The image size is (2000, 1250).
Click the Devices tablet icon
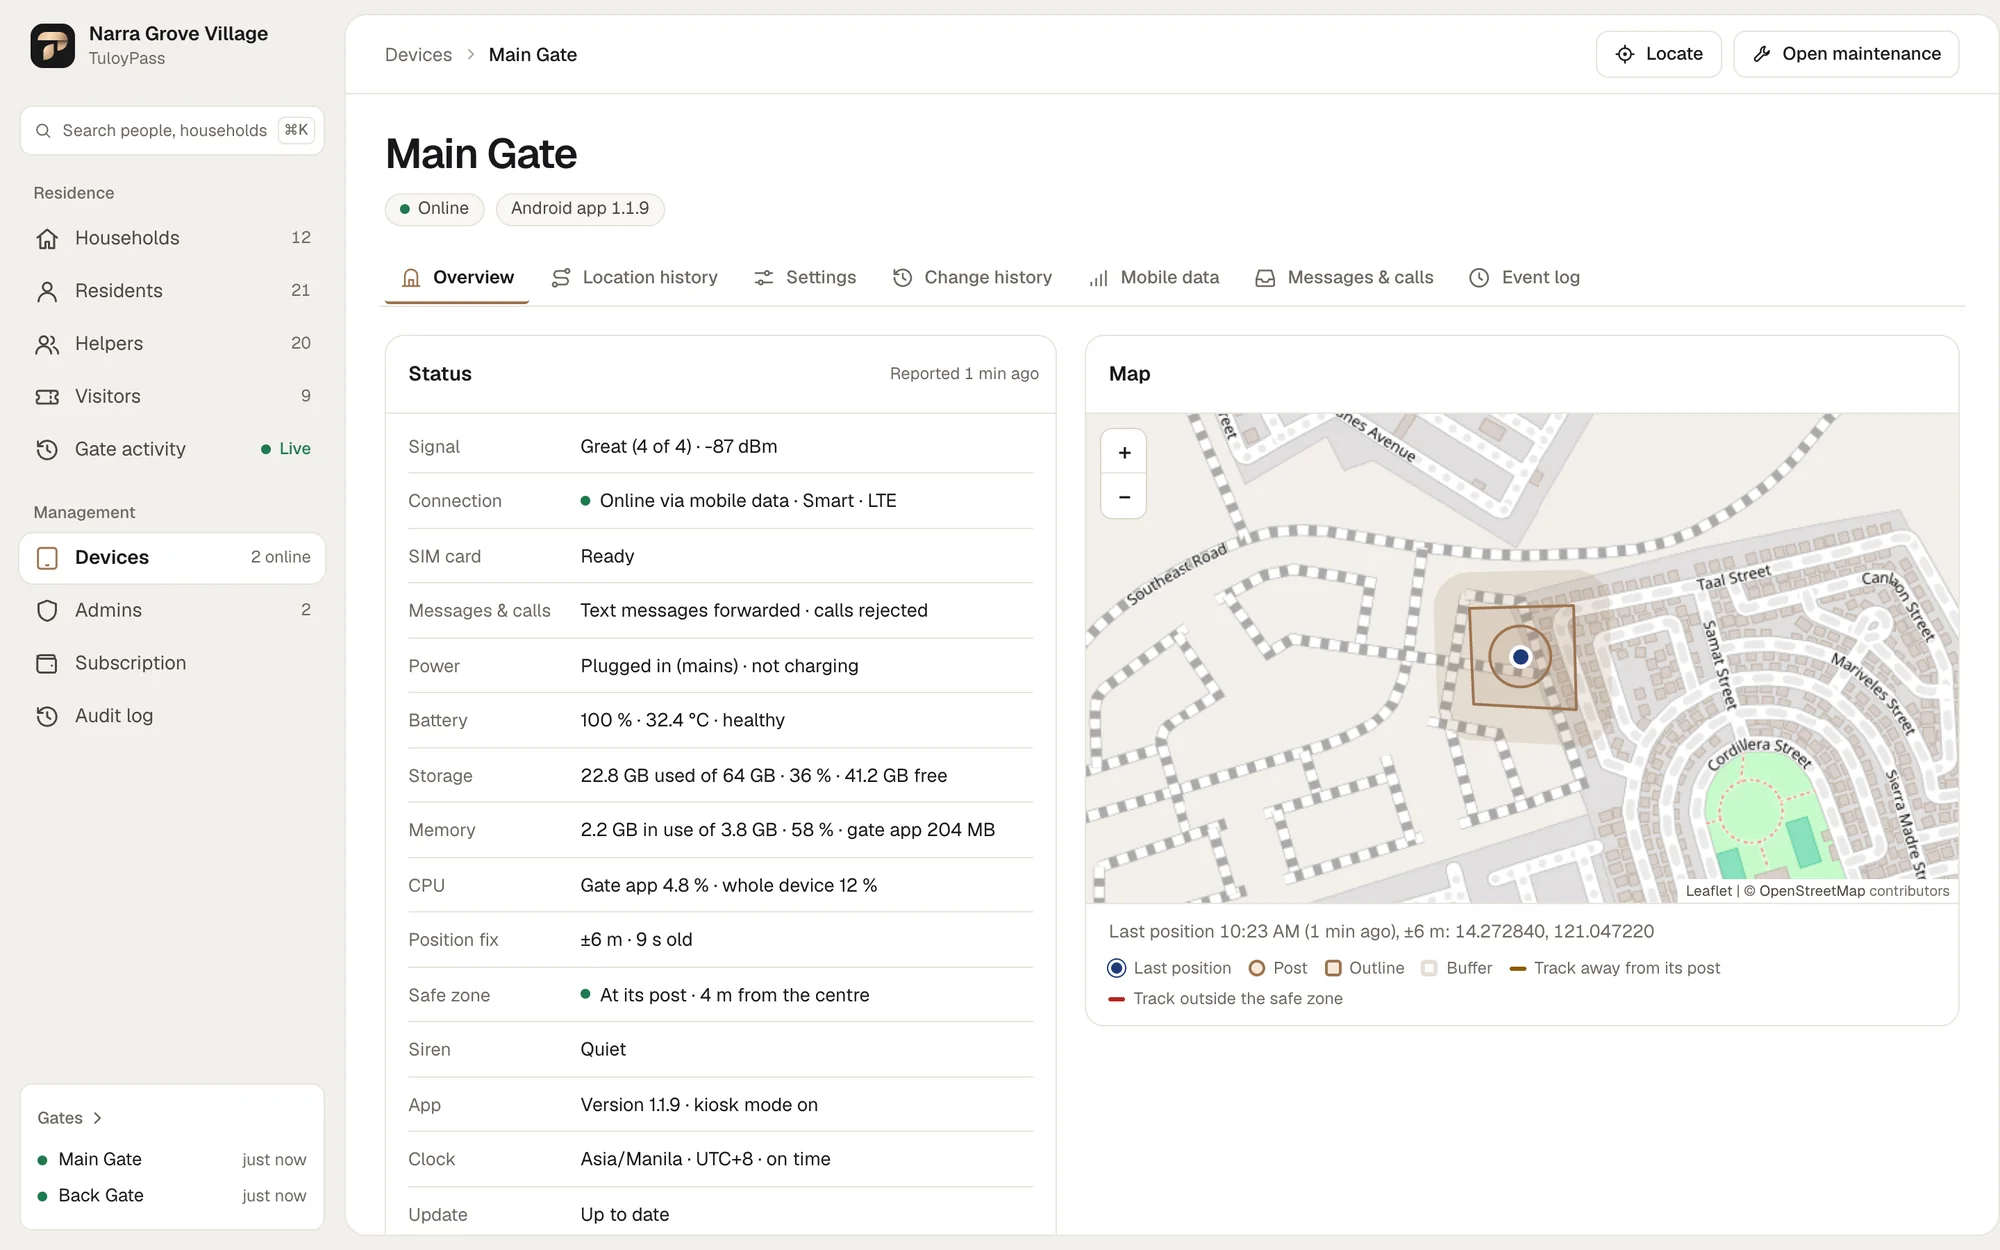(x=47, y=558)
